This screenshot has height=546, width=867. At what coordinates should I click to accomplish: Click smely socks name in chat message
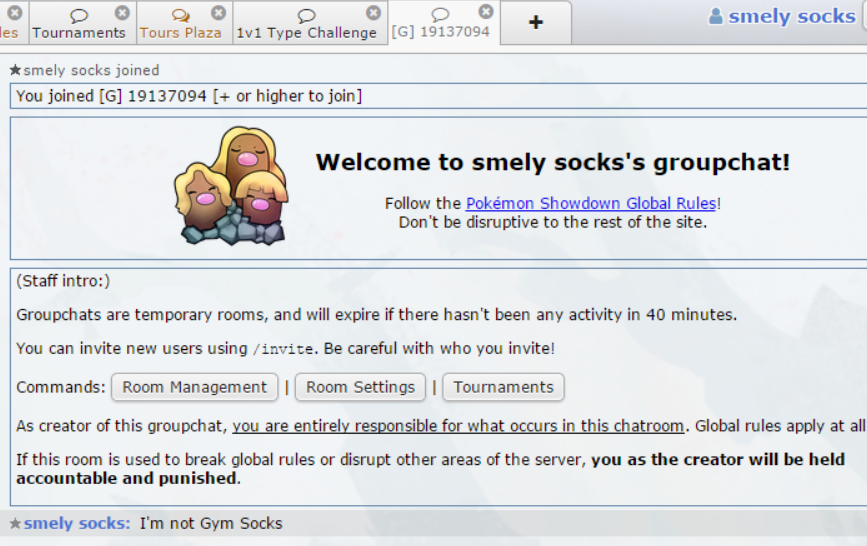click(77, 523)
